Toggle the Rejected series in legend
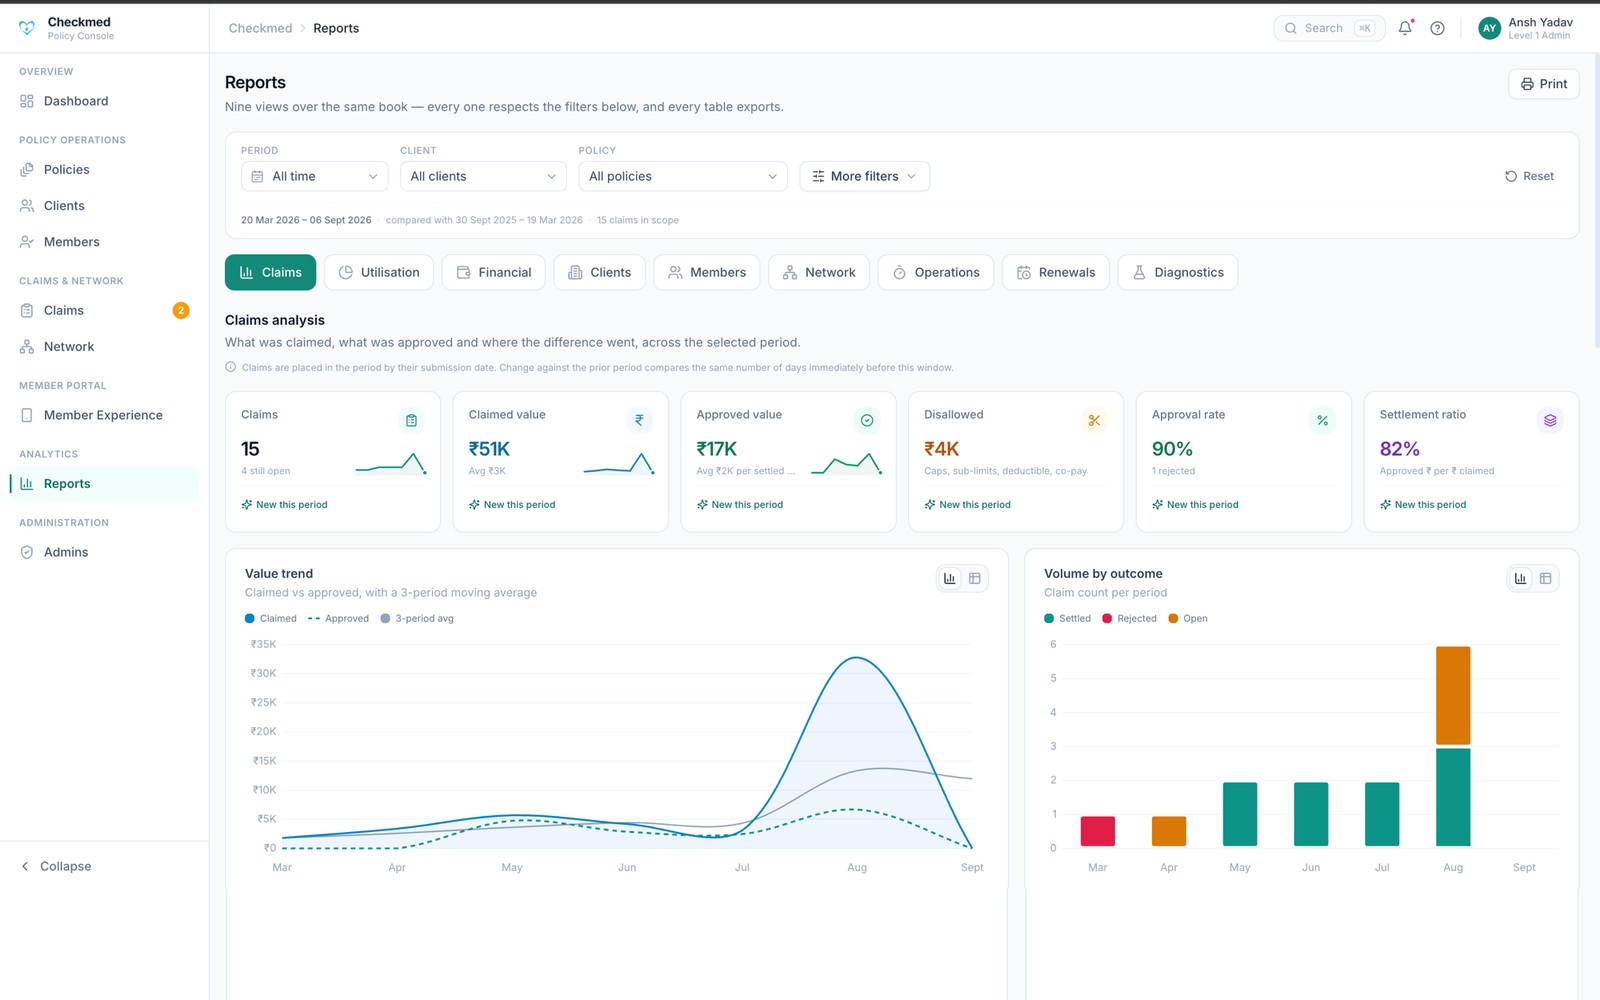1600x1000 pixels. [1129, 618]
